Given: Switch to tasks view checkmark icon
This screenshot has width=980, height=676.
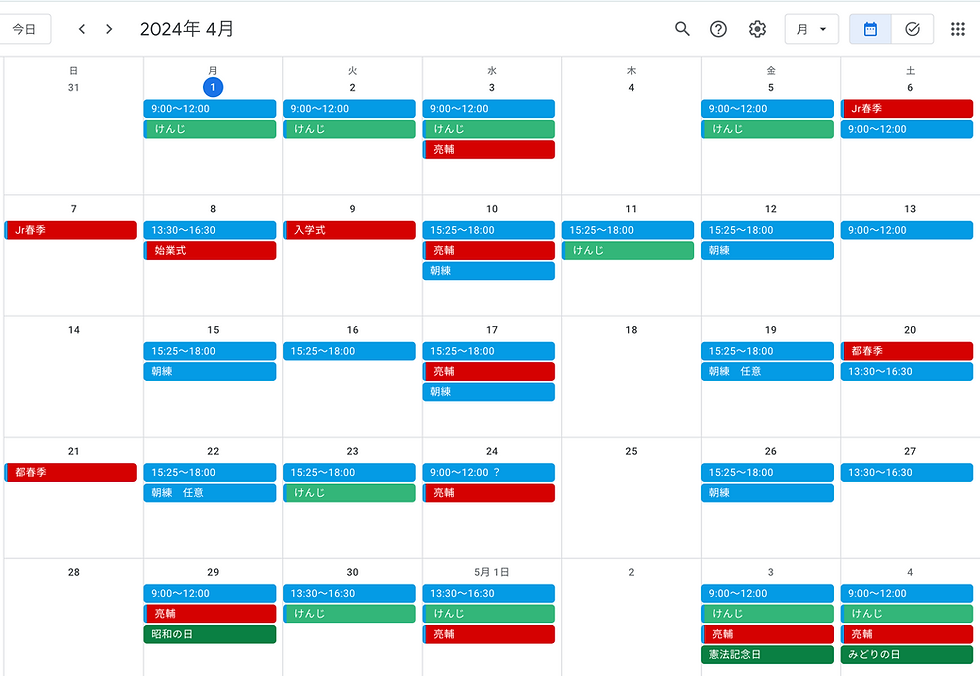Looking at the screenshot, I should click(912, 29).
